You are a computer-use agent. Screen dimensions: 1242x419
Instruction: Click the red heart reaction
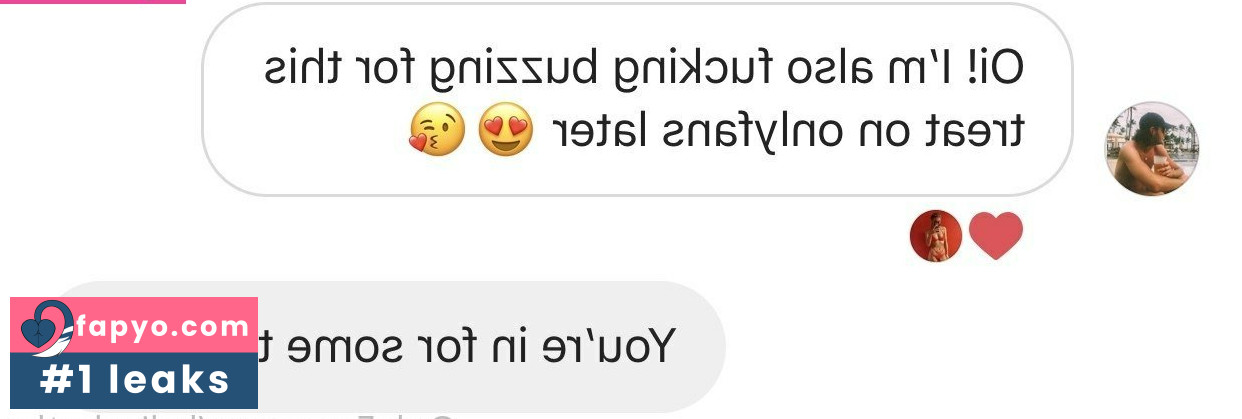[996, 236]
